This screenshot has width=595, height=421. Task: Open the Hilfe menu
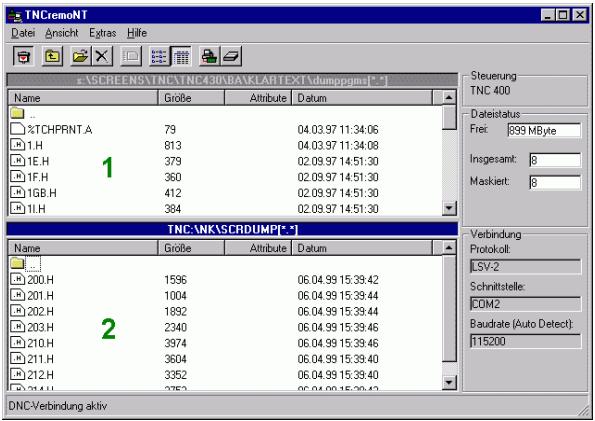point(137,33)
